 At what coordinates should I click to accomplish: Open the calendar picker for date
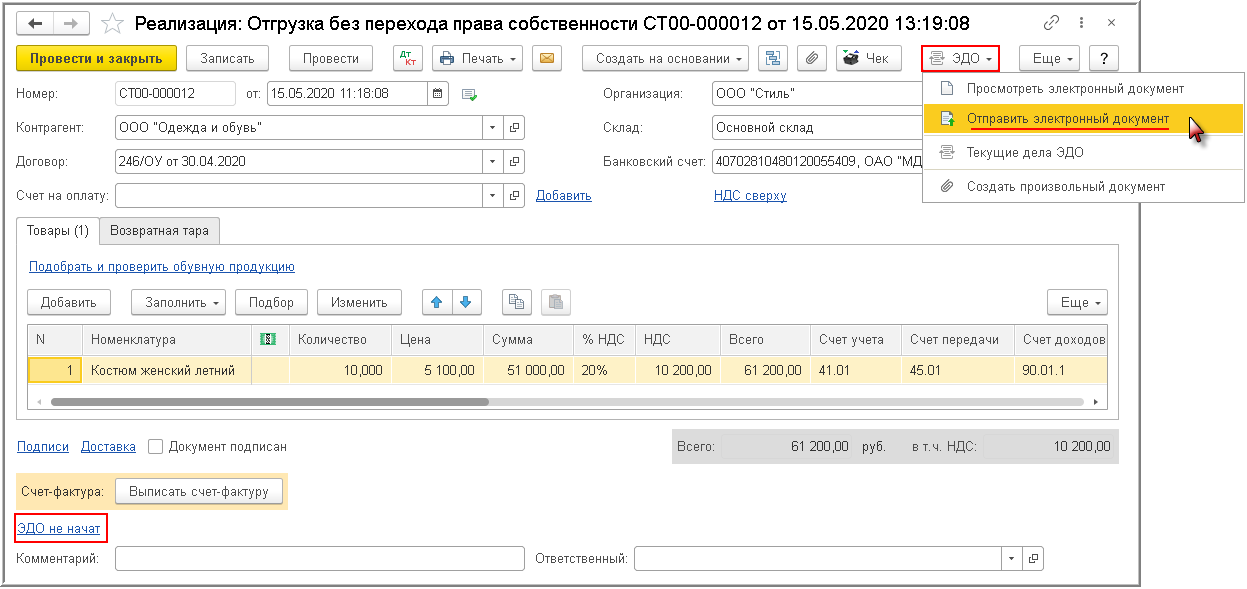point(438,94)
